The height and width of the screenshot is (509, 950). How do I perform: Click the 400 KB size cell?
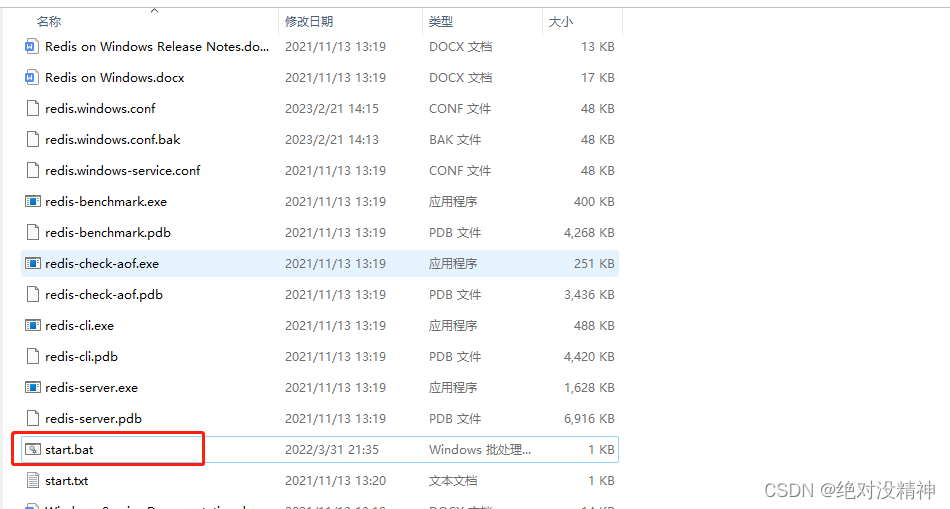[594, 201]
